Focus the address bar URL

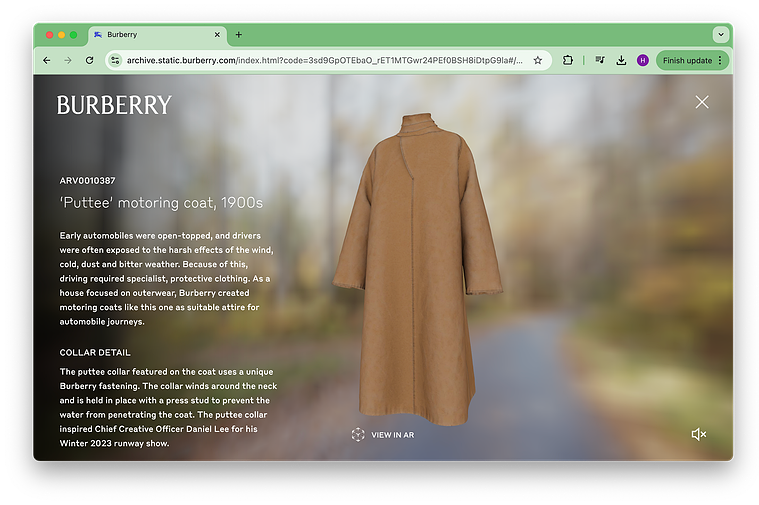coord(324,61)
